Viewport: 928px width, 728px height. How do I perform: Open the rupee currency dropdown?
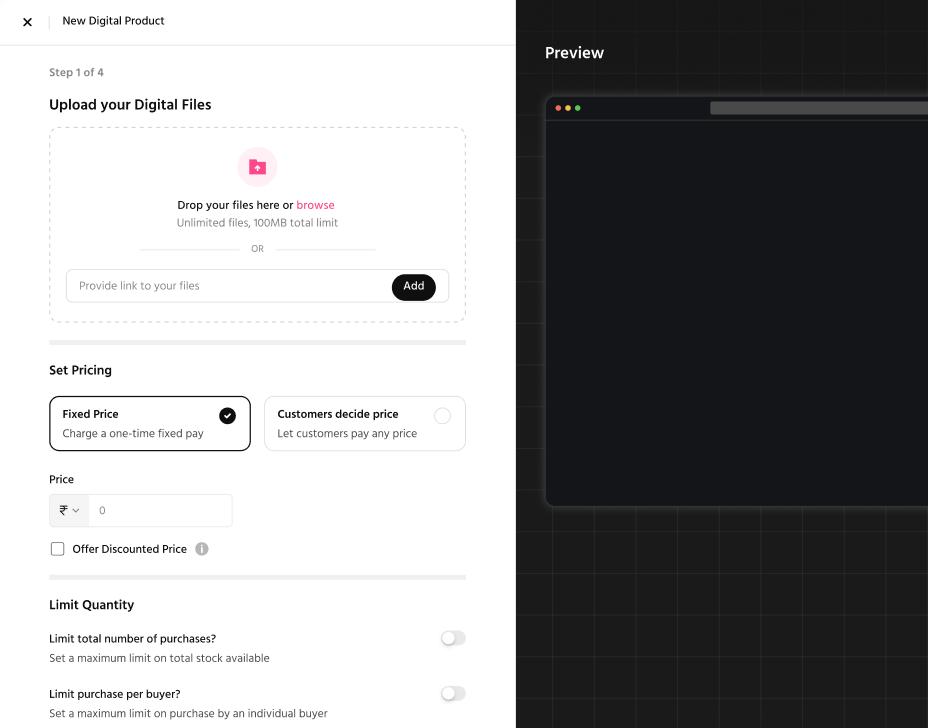pyautogui.click(x=69, y=510)
